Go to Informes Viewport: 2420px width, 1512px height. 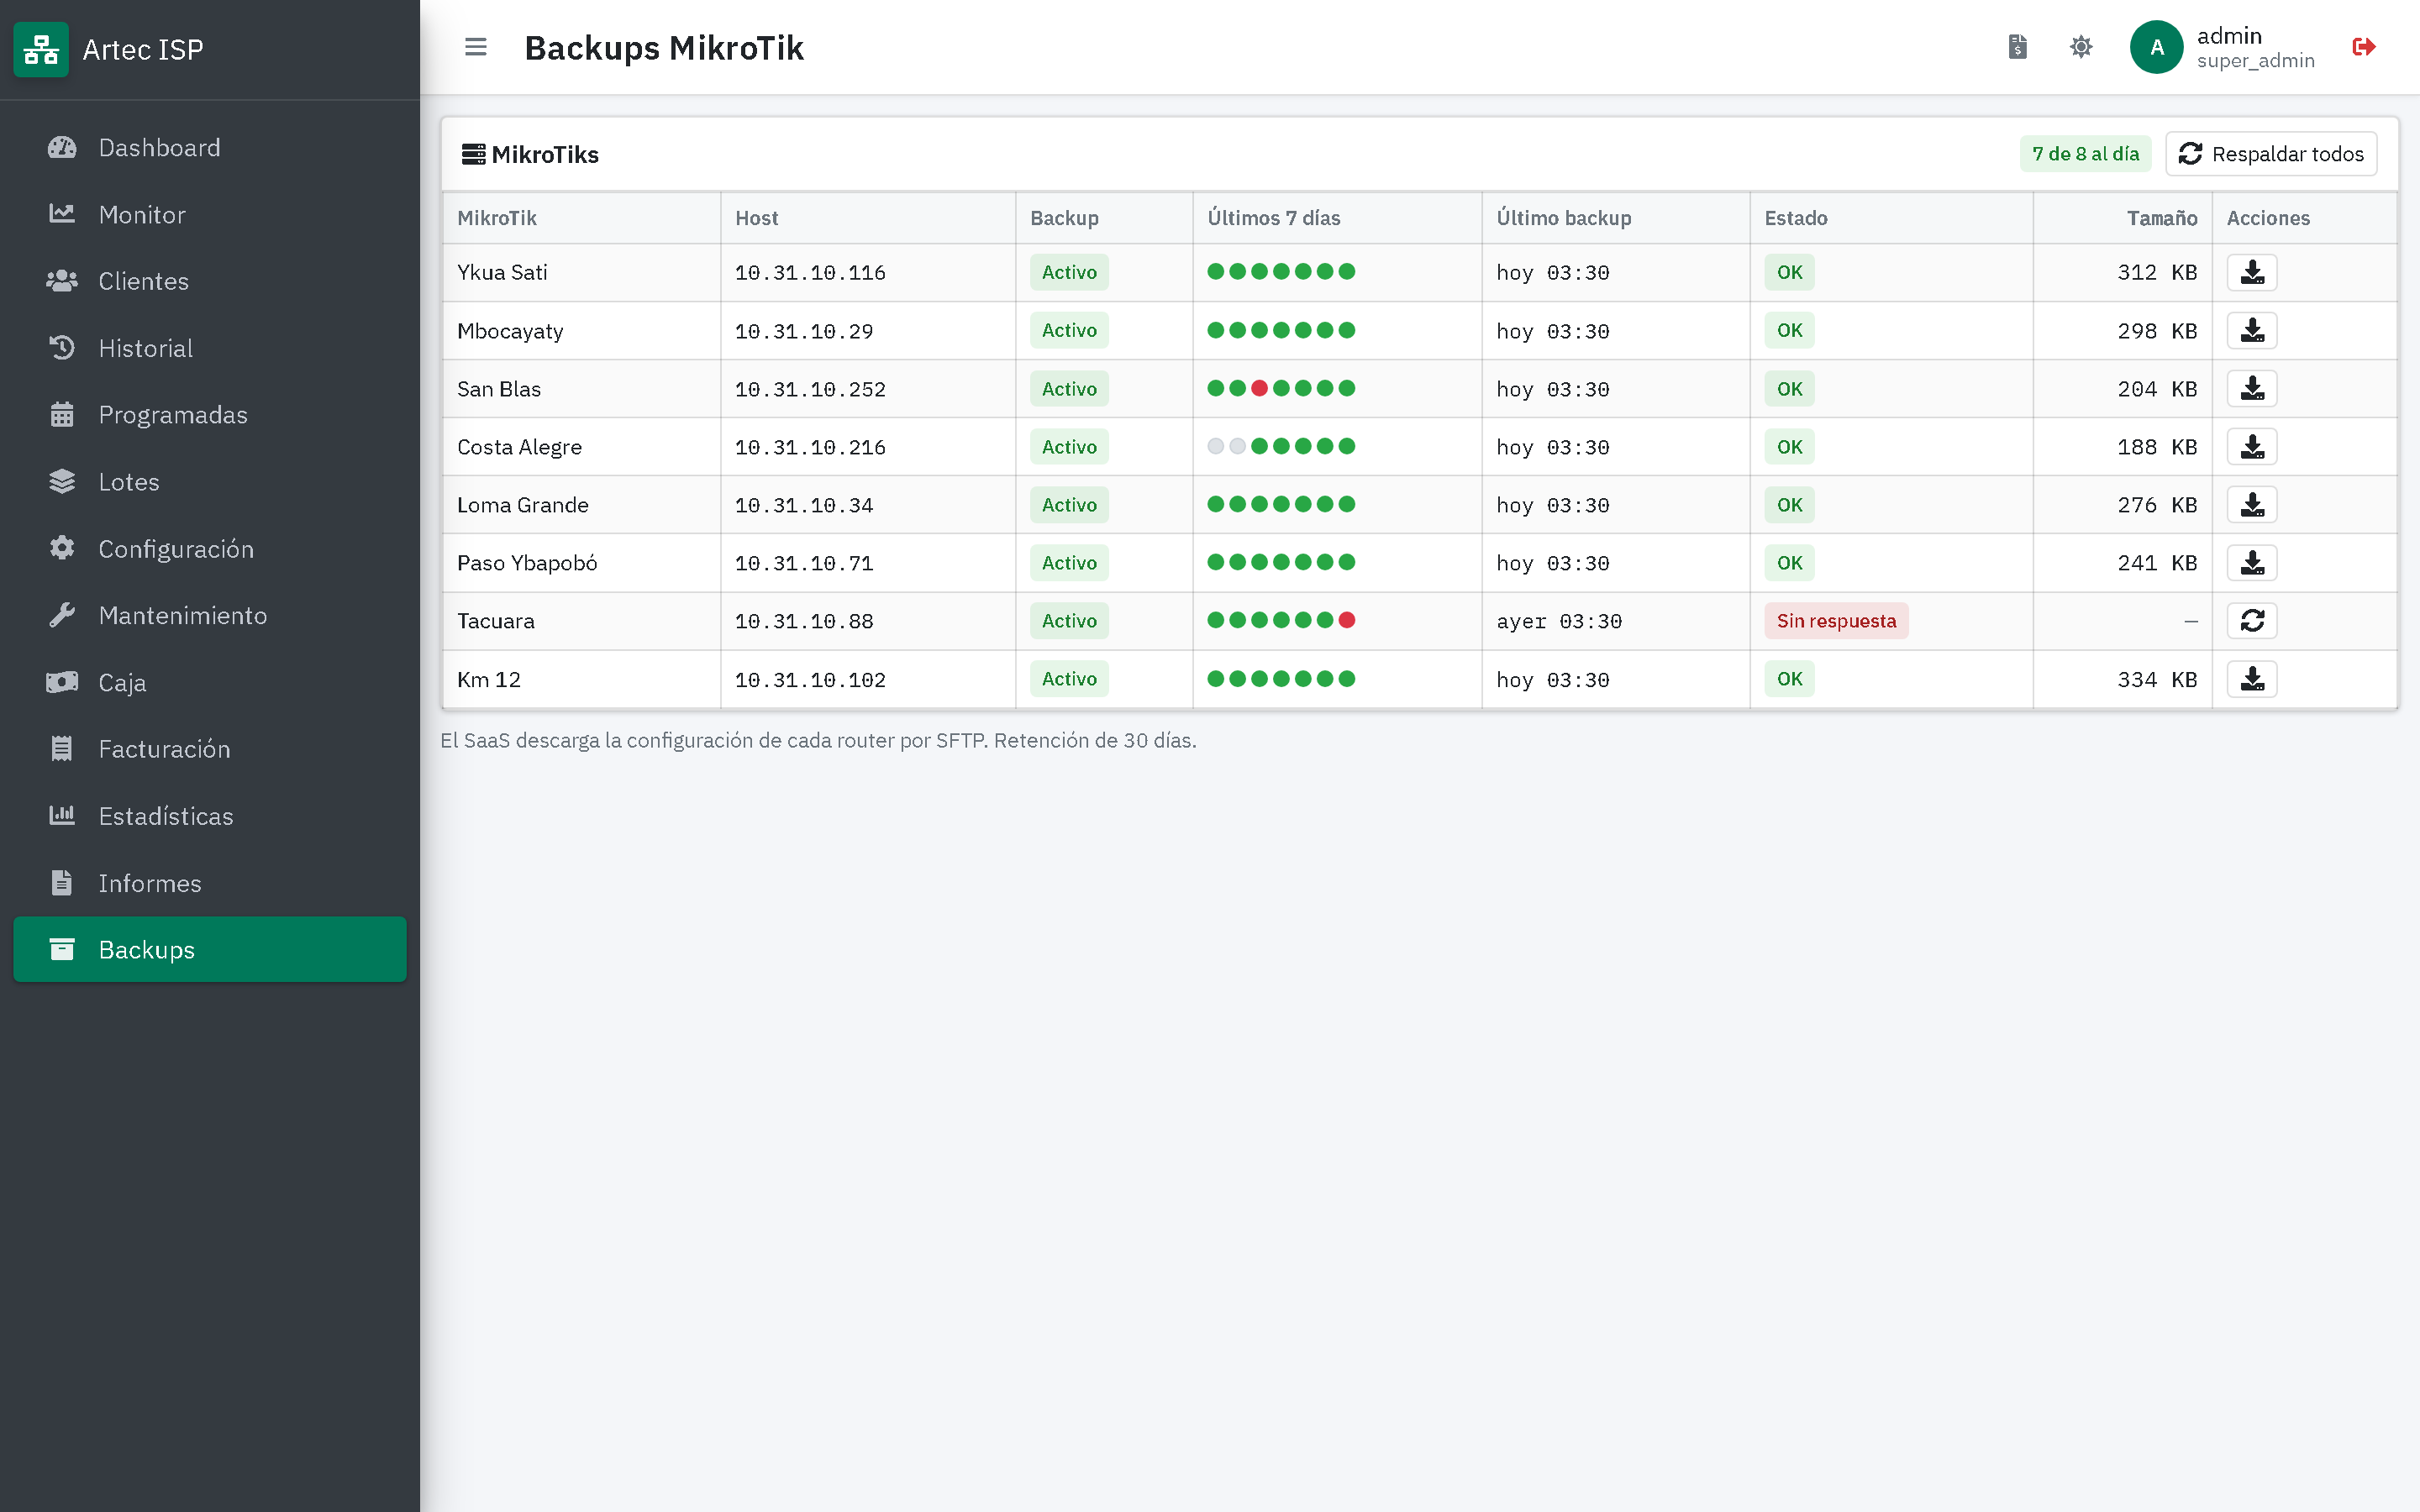pyautogui.click(x=210, y=883)
